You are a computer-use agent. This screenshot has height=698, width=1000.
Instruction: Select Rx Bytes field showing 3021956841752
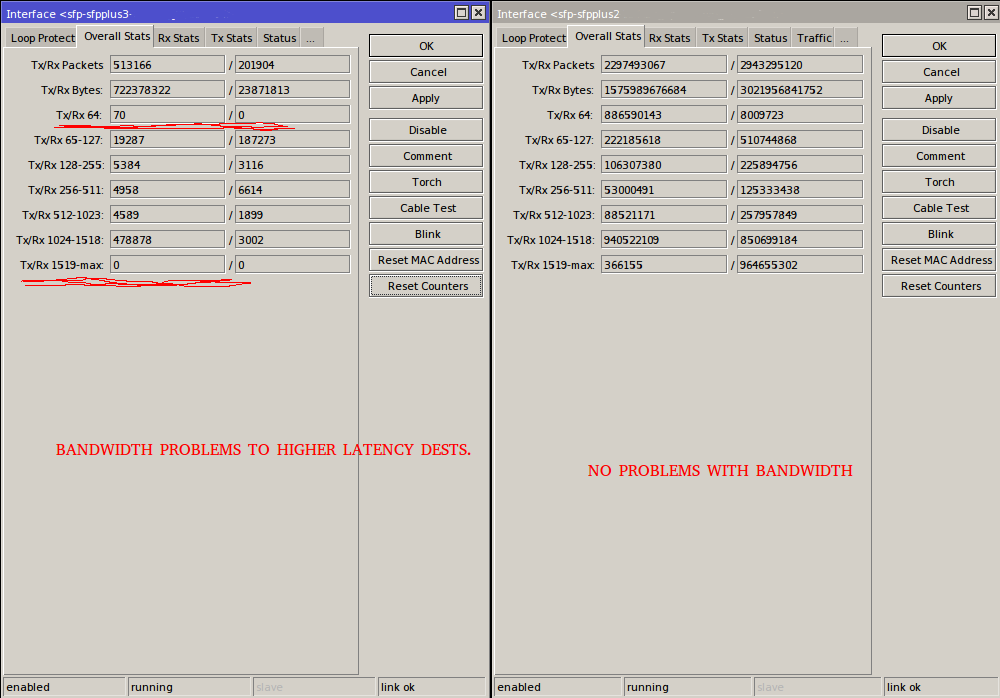pos(800,89)
